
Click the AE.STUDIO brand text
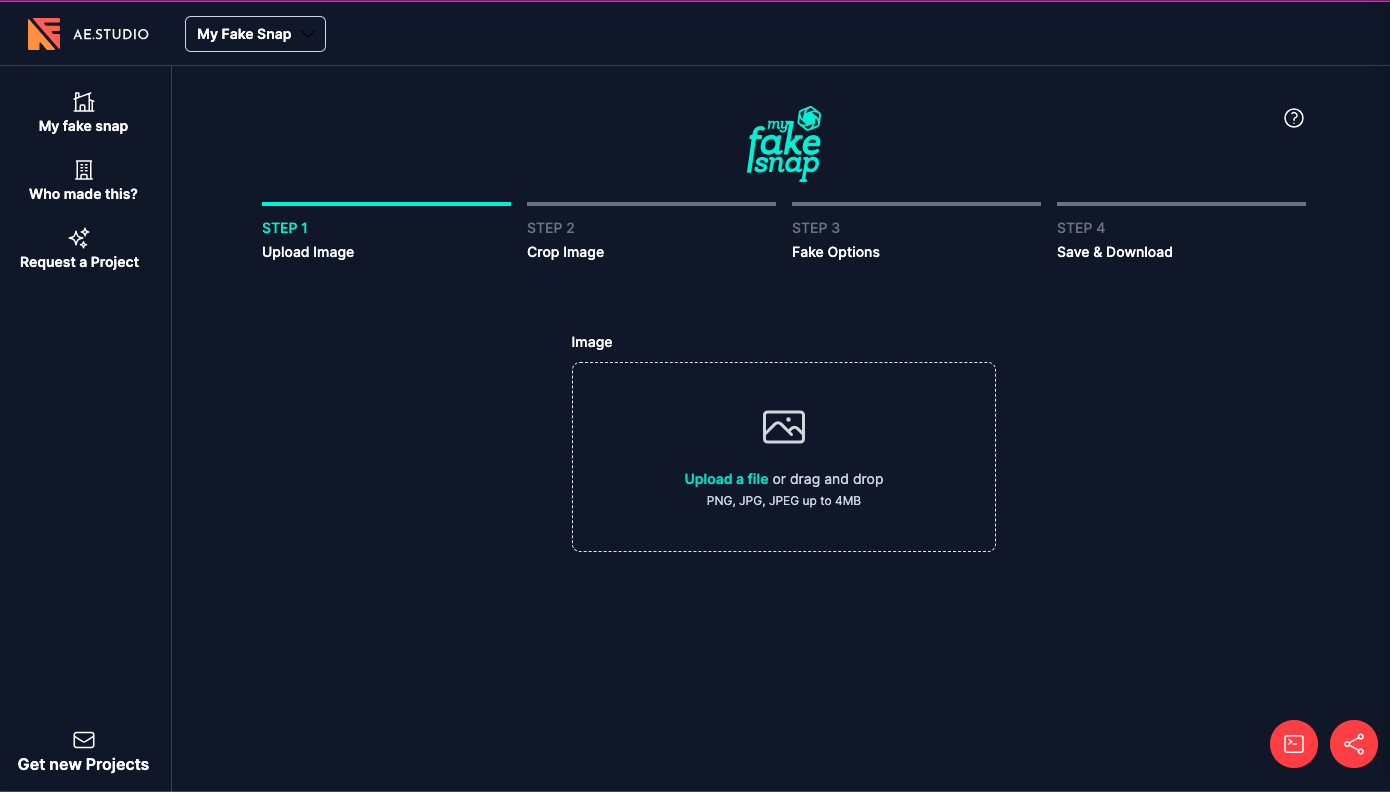111,34
